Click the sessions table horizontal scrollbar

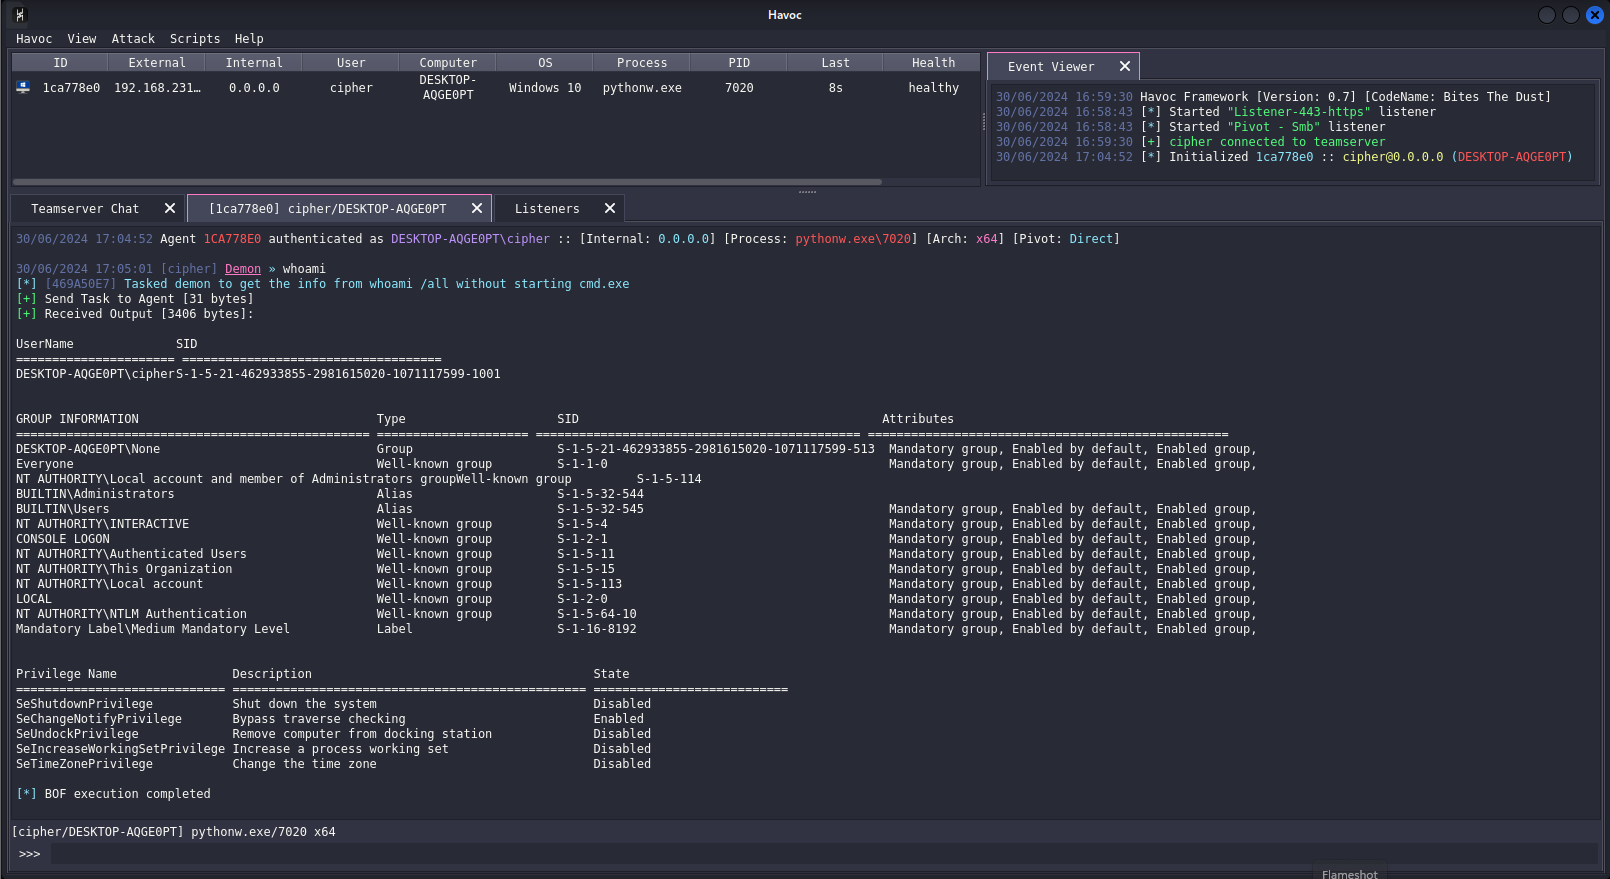click(447, 182)
